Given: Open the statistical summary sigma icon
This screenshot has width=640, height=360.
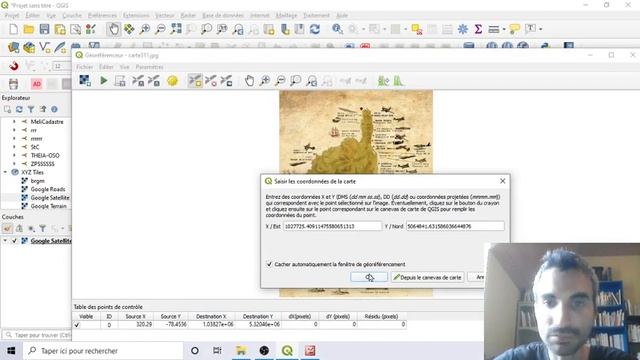Looking at the screenshot, I should 478,29.
